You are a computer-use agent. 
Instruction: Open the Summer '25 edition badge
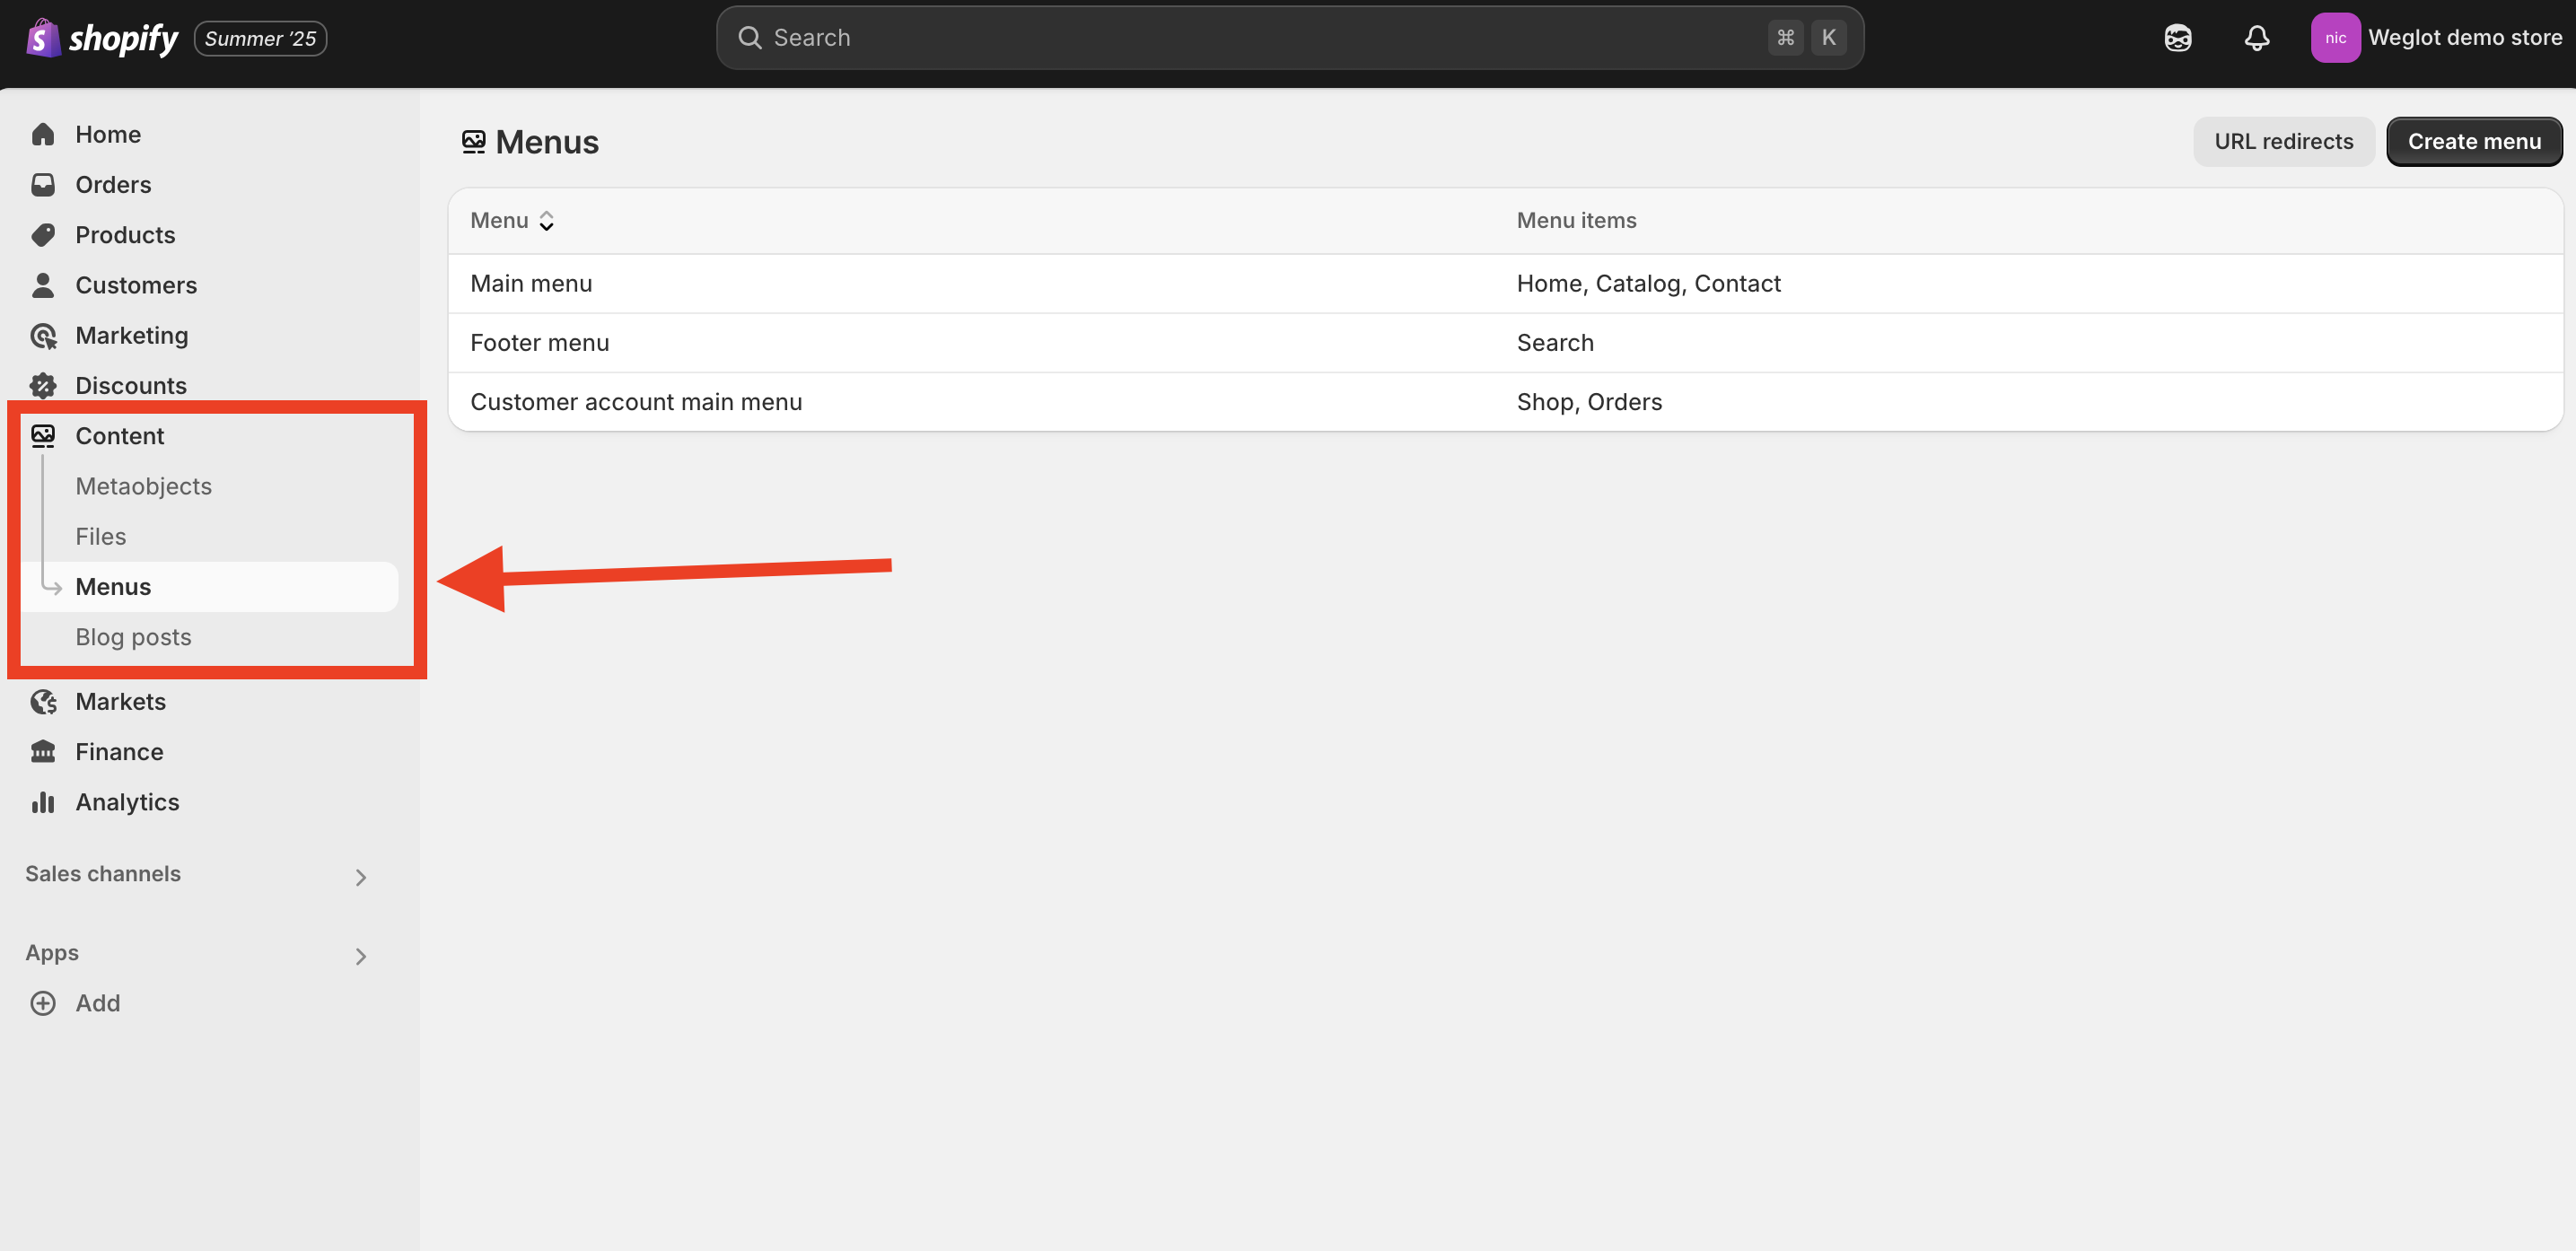pyautogui.click(x=260, y=38)
